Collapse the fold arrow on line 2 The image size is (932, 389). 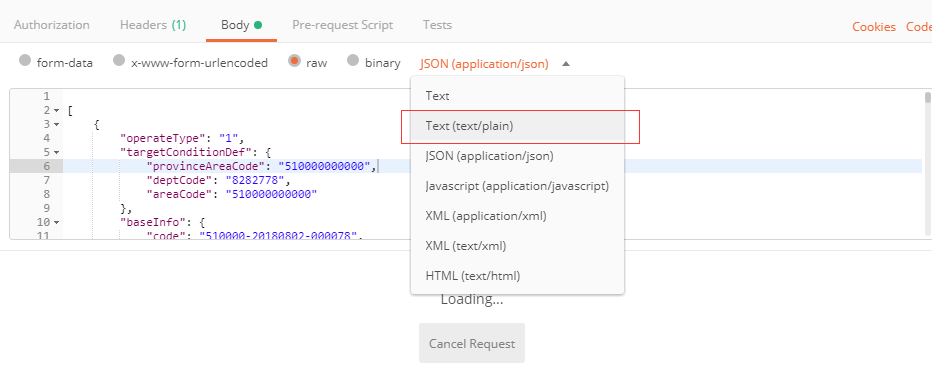click(x=56, y=111)
